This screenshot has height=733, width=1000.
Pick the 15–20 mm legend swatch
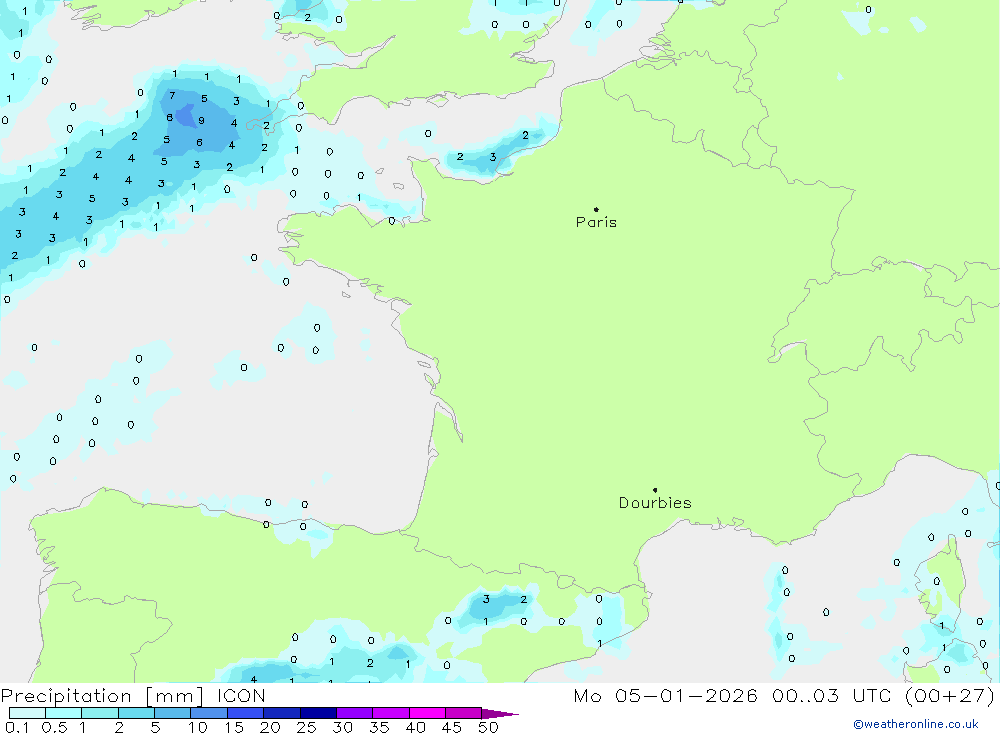pos(245,713)
